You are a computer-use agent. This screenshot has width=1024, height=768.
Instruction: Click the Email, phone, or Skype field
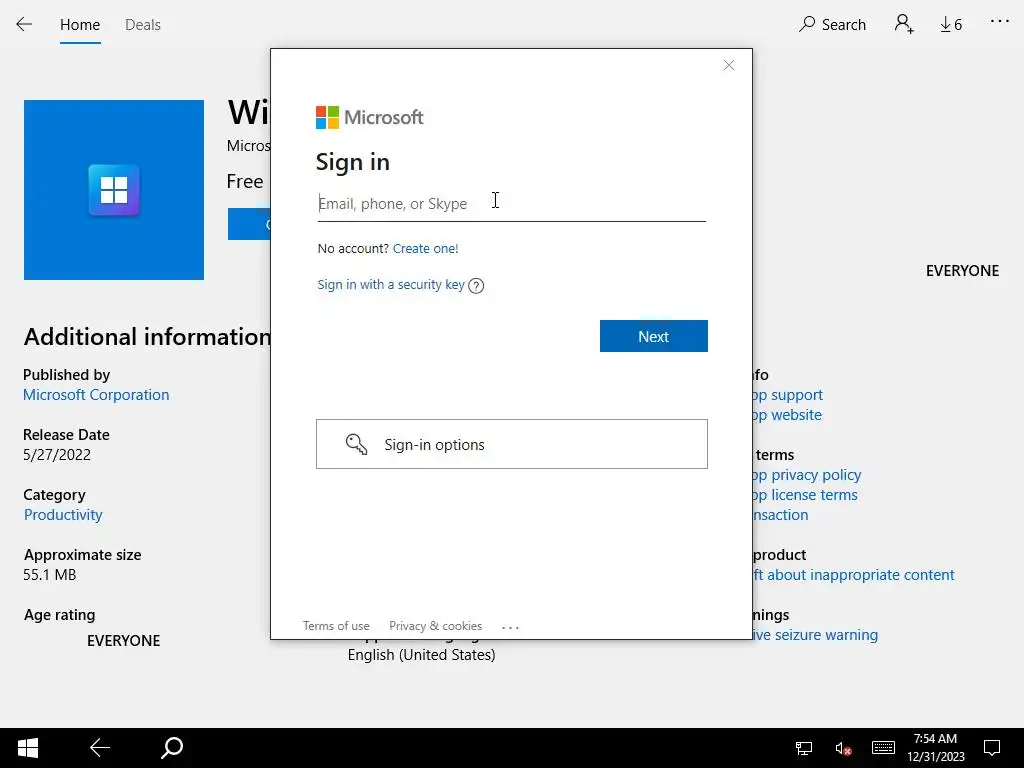pyautogui.click(x=511, y=204)
